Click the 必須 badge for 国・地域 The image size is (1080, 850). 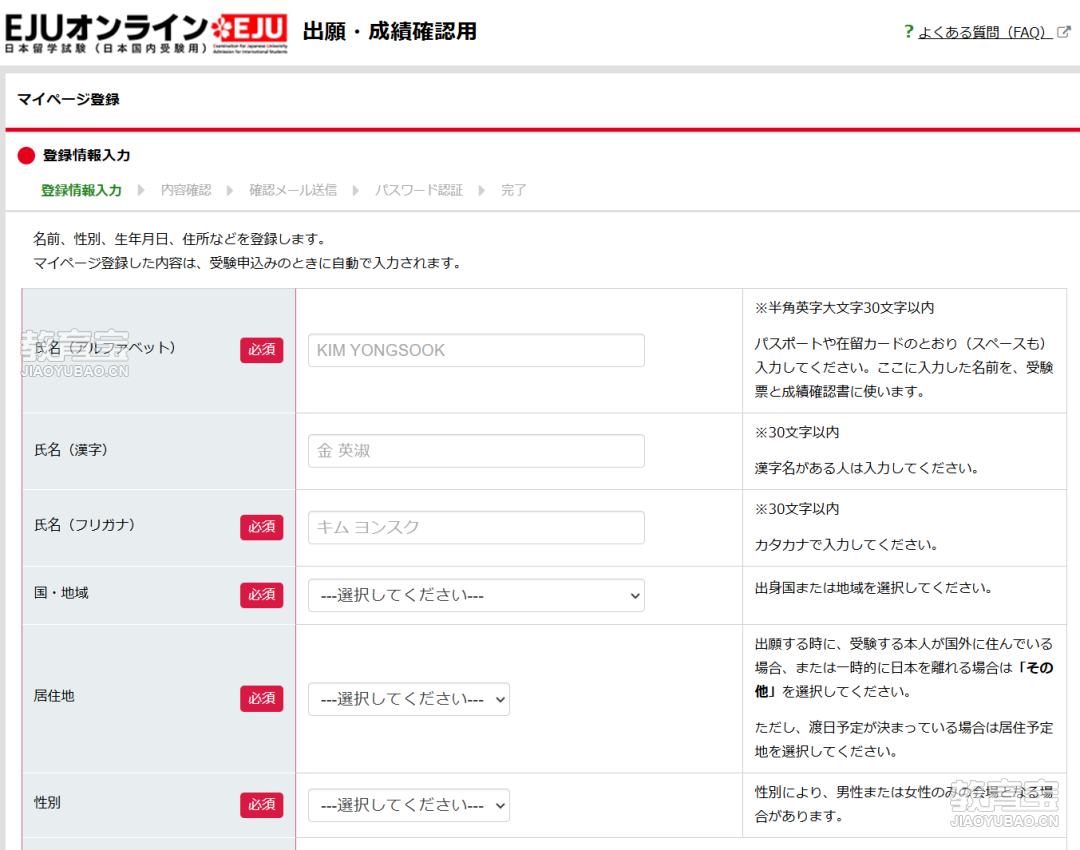[262, 595]
